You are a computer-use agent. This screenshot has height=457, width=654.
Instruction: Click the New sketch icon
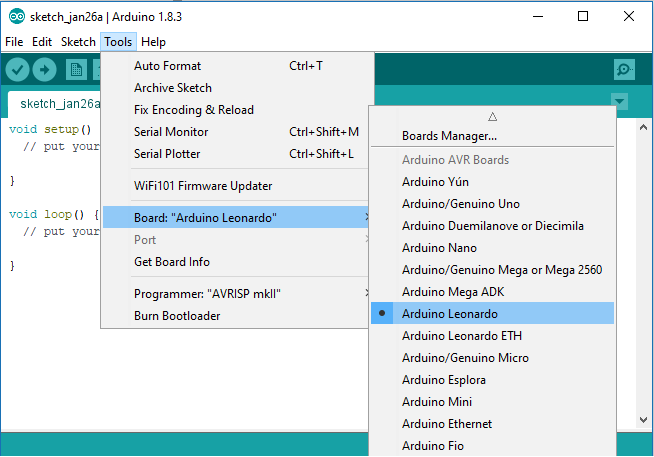coord(76,69)
